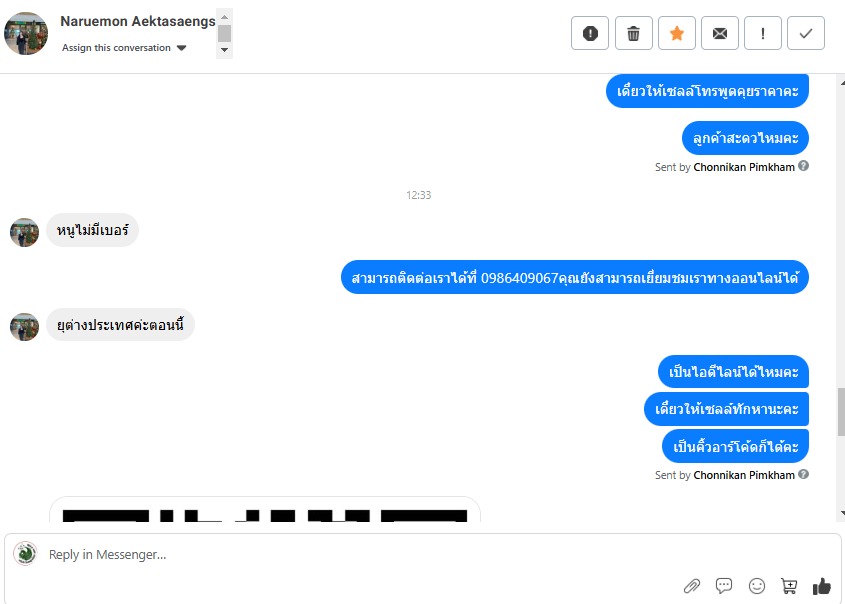Image resolution: width=845 pixels, height=604 pixels.
Task: Click header scroll down arrow beside name
Action: [225, 50]
